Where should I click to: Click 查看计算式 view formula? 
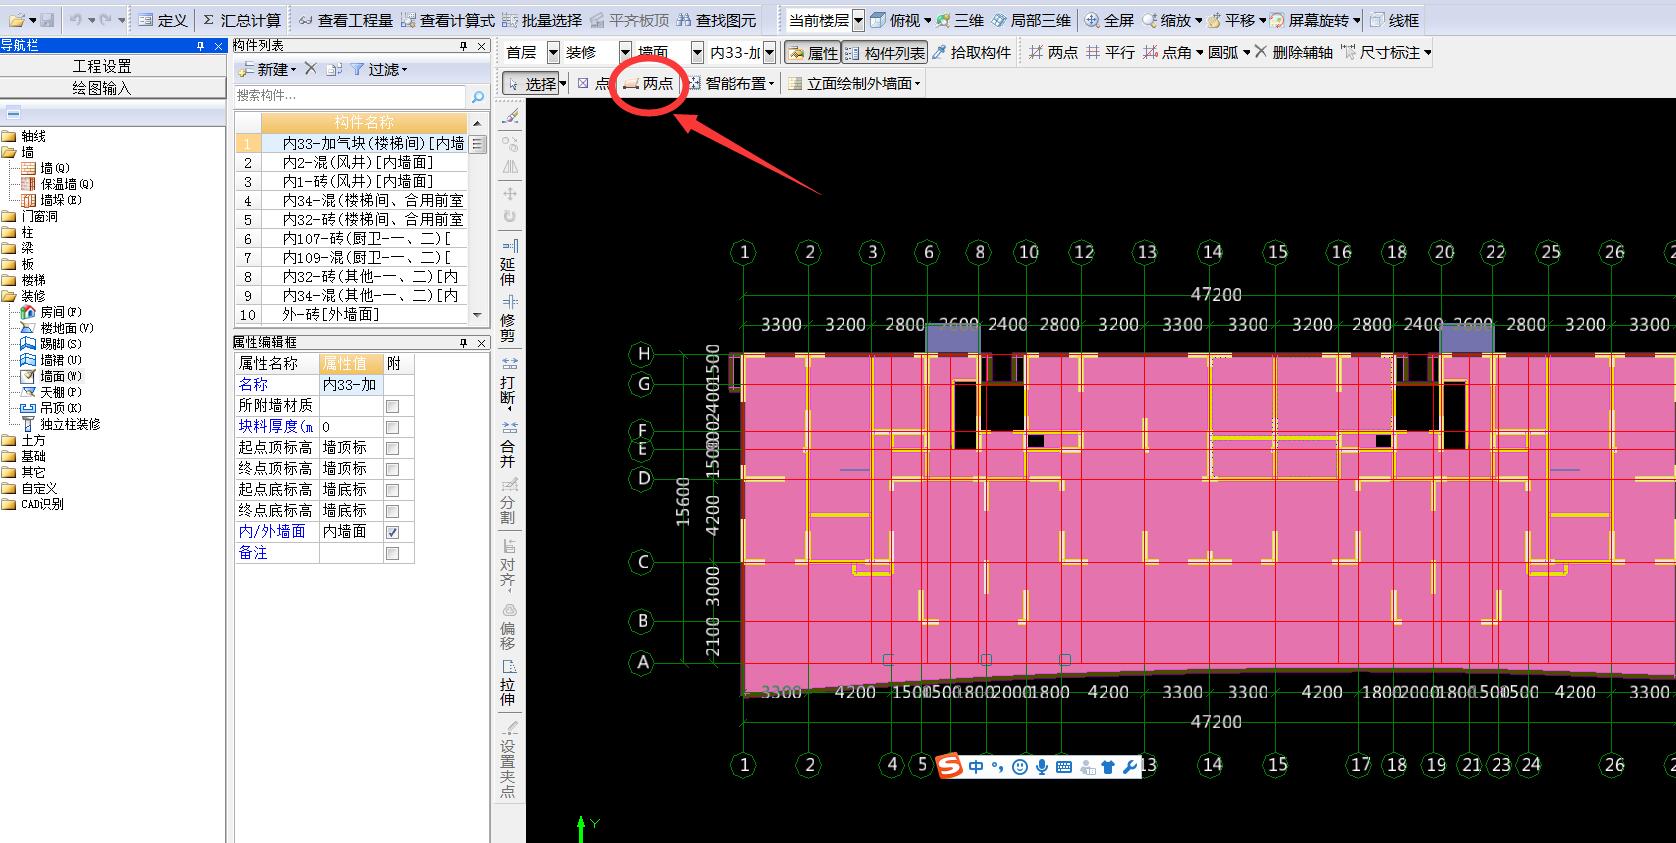coord(447,20)
